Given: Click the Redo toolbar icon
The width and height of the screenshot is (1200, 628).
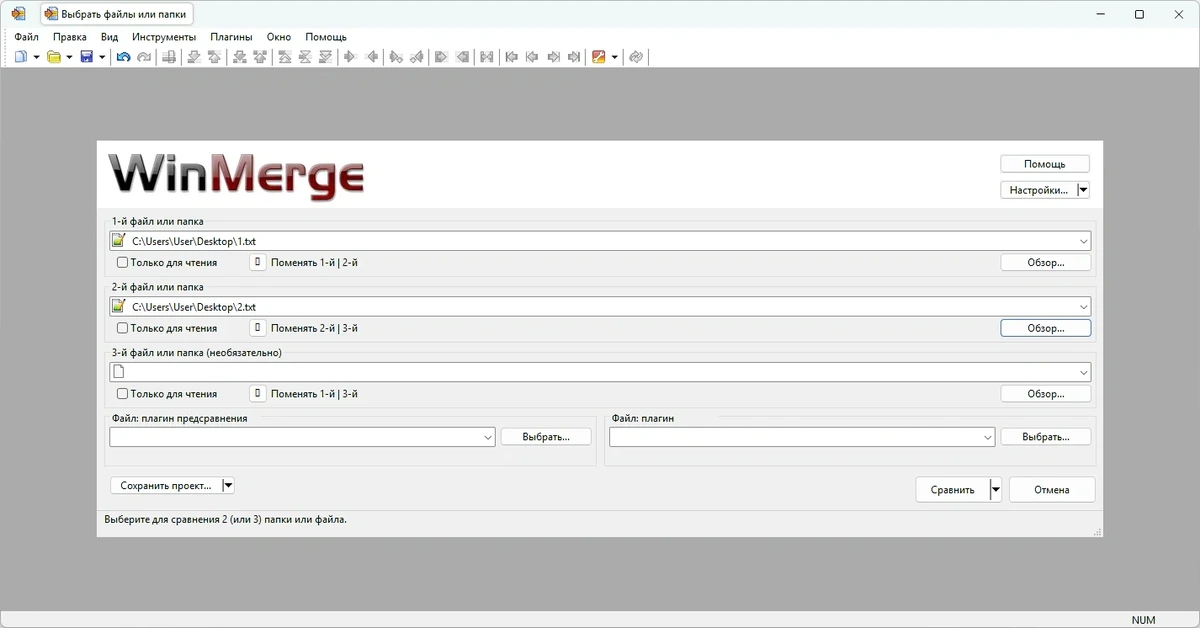Looking at the screenshot, I should (144, 57).
